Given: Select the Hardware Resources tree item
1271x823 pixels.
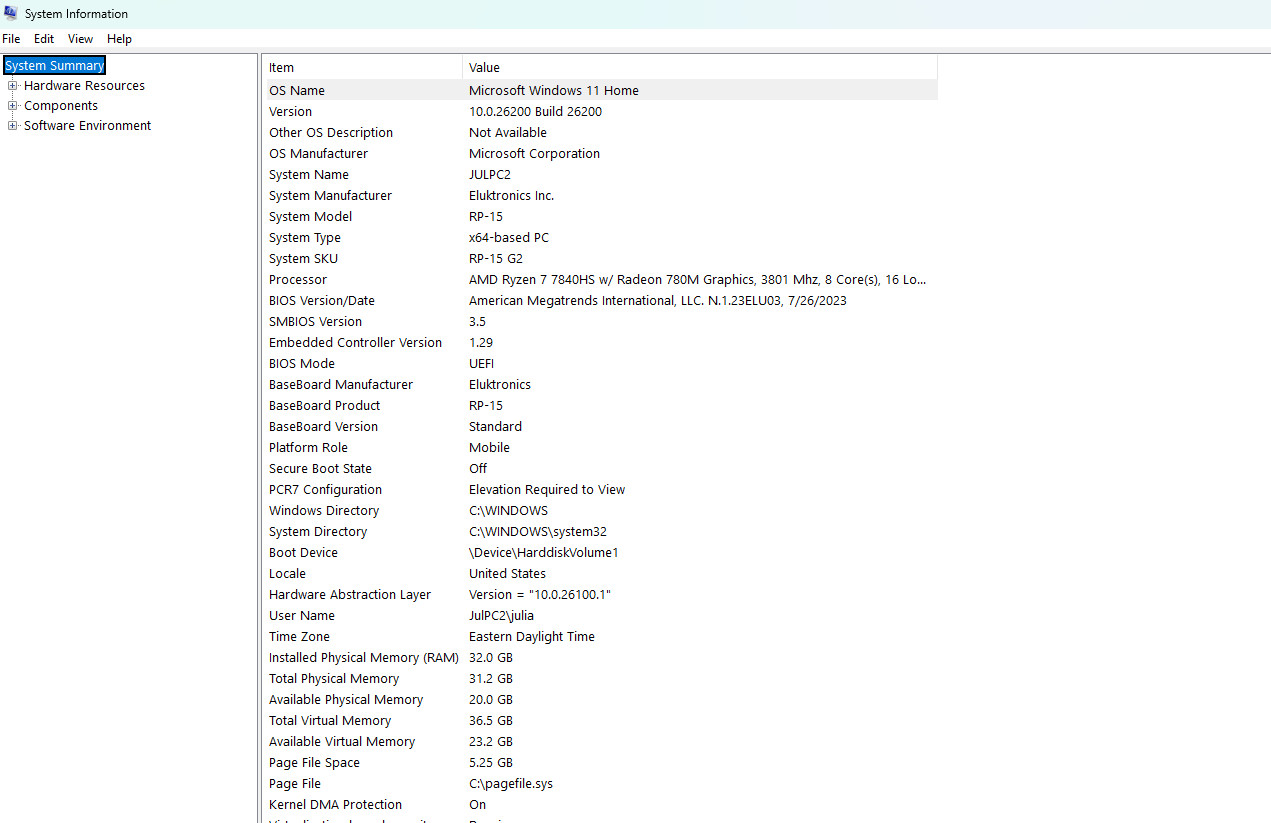Looking at the screenshot, I should [x=84, y=86].
